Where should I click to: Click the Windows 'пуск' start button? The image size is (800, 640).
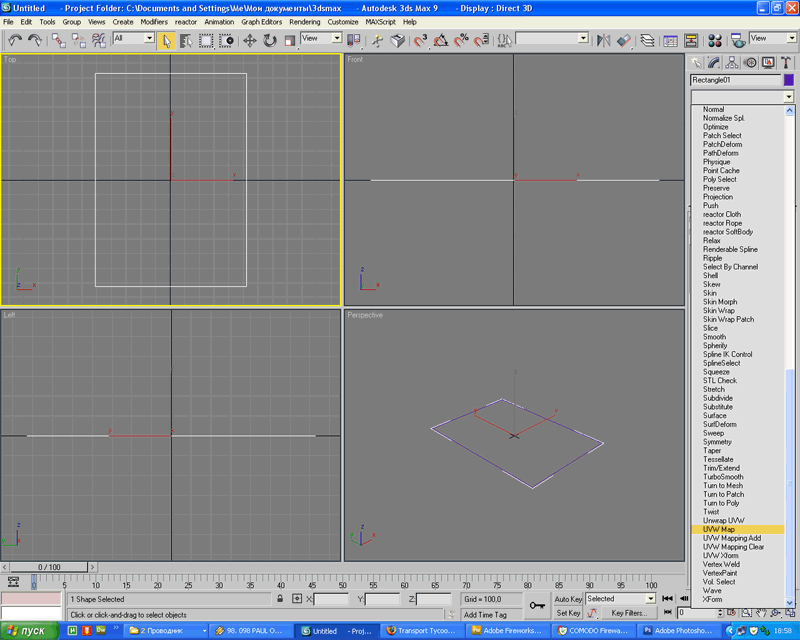click(x=31, y=631)
